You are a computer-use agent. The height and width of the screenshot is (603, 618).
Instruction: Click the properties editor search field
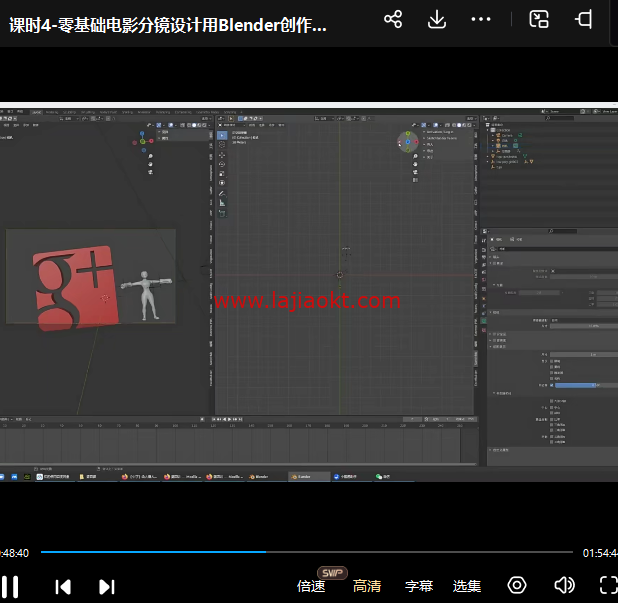click(563, 231)
